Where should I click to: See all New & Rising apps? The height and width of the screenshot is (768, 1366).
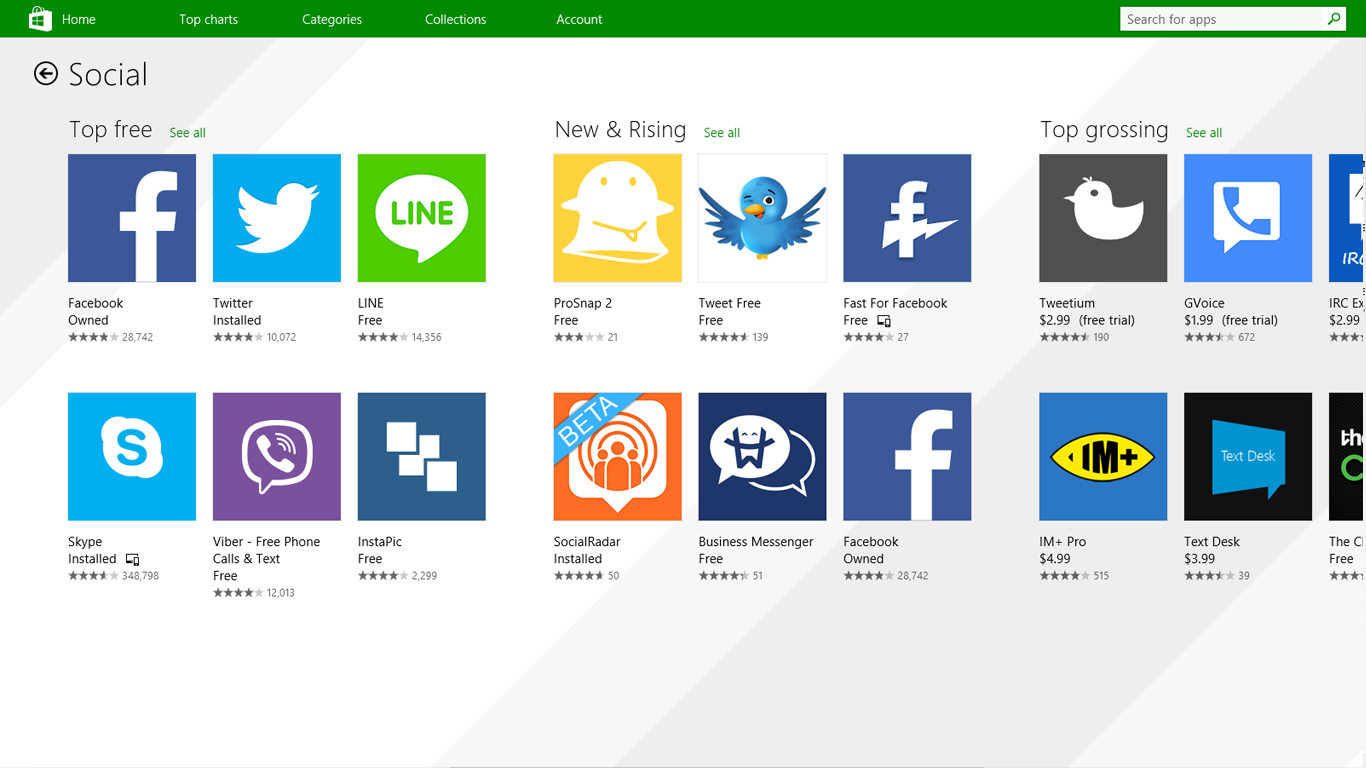[722, 133]
